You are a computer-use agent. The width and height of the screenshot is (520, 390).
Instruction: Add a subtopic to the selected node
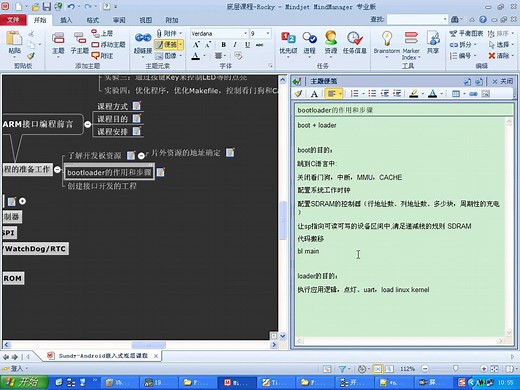[x=79, y=43]
